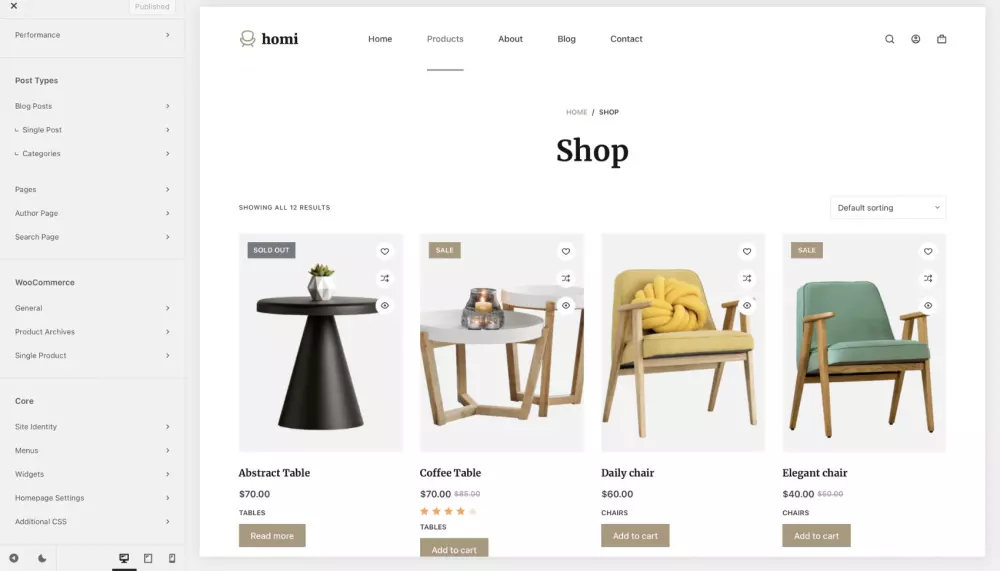Add Daily chair to wishlist

(747, 251)
